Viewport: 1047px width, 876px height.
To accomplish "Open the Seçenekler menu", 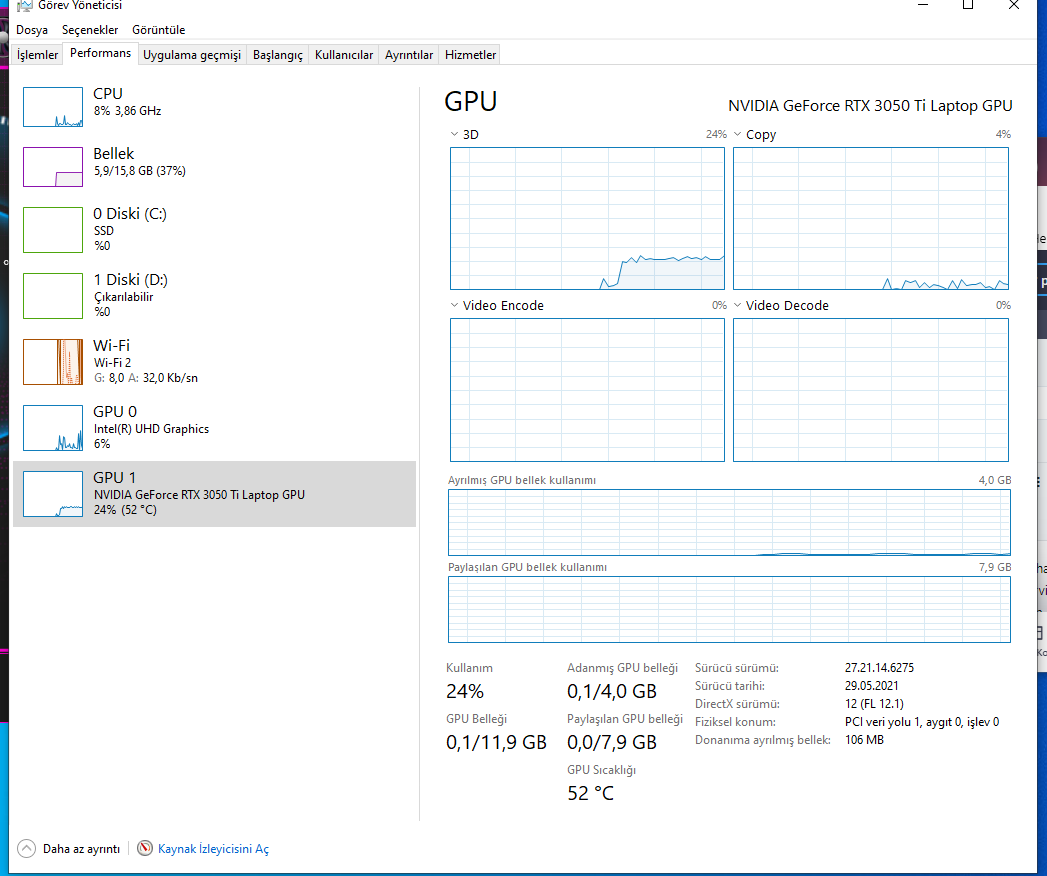I will [x=90, y=30].
